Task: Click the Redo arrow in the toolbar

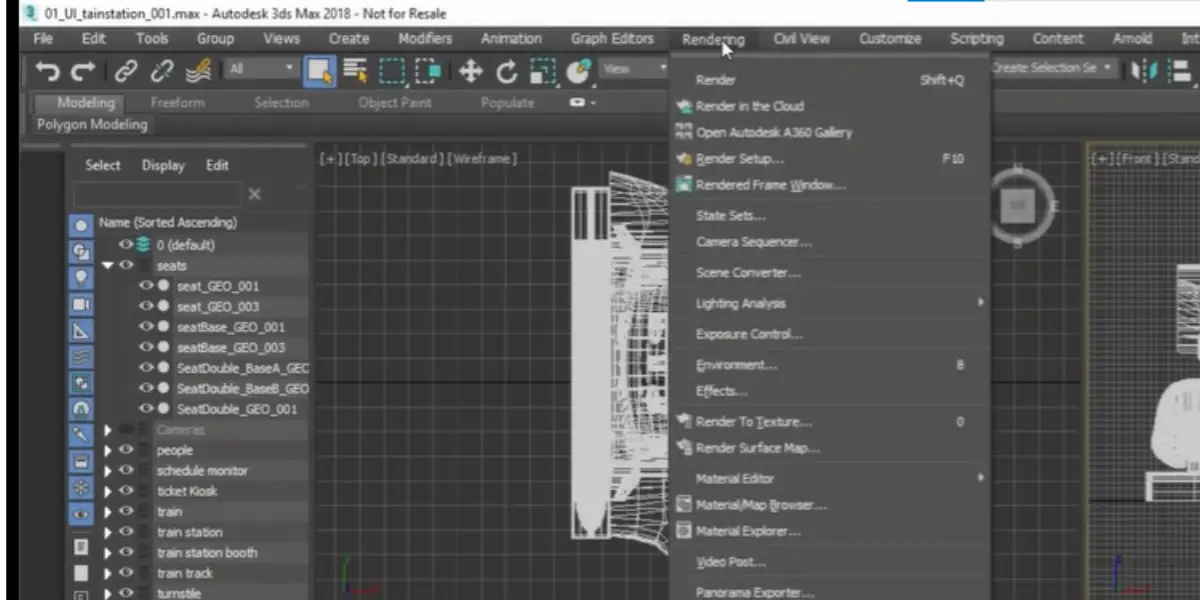Action: pos(84,70)
